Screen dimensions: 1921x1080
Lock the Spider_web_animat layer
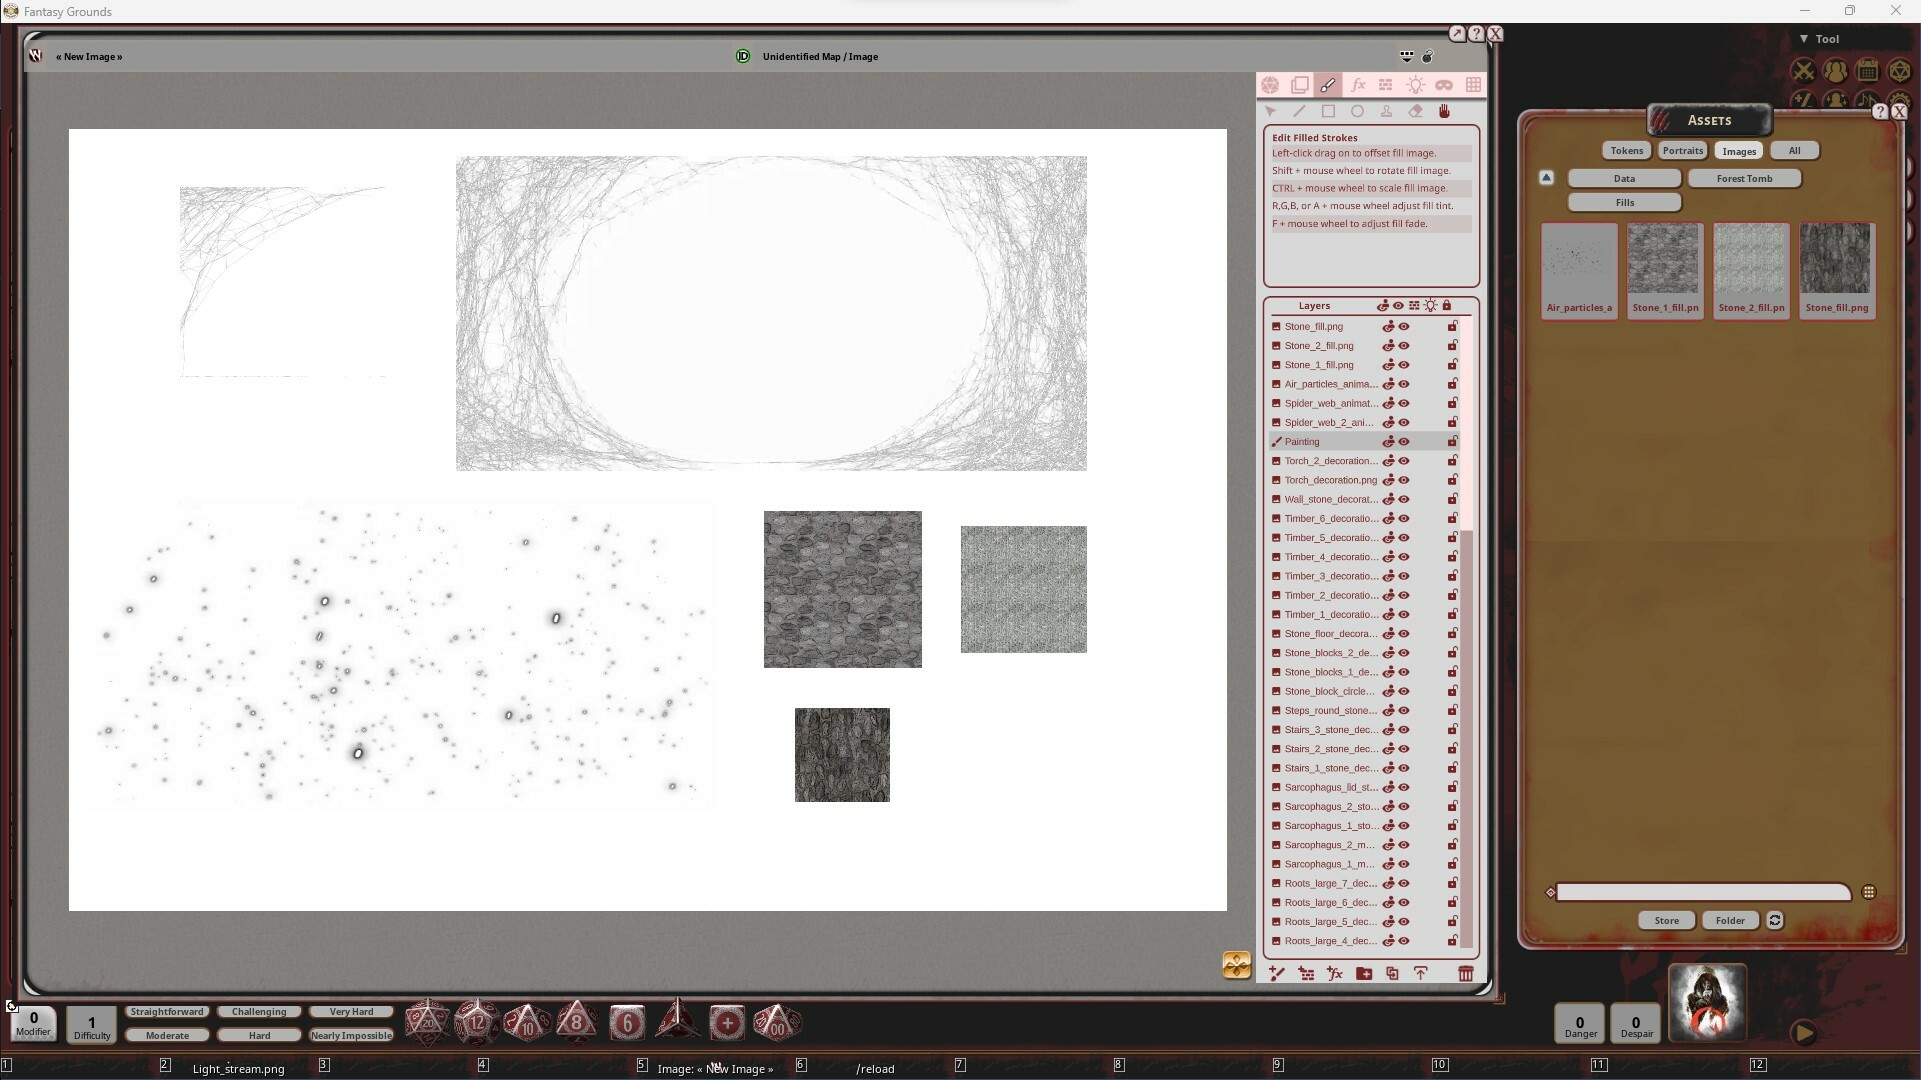pos(1453,403)
